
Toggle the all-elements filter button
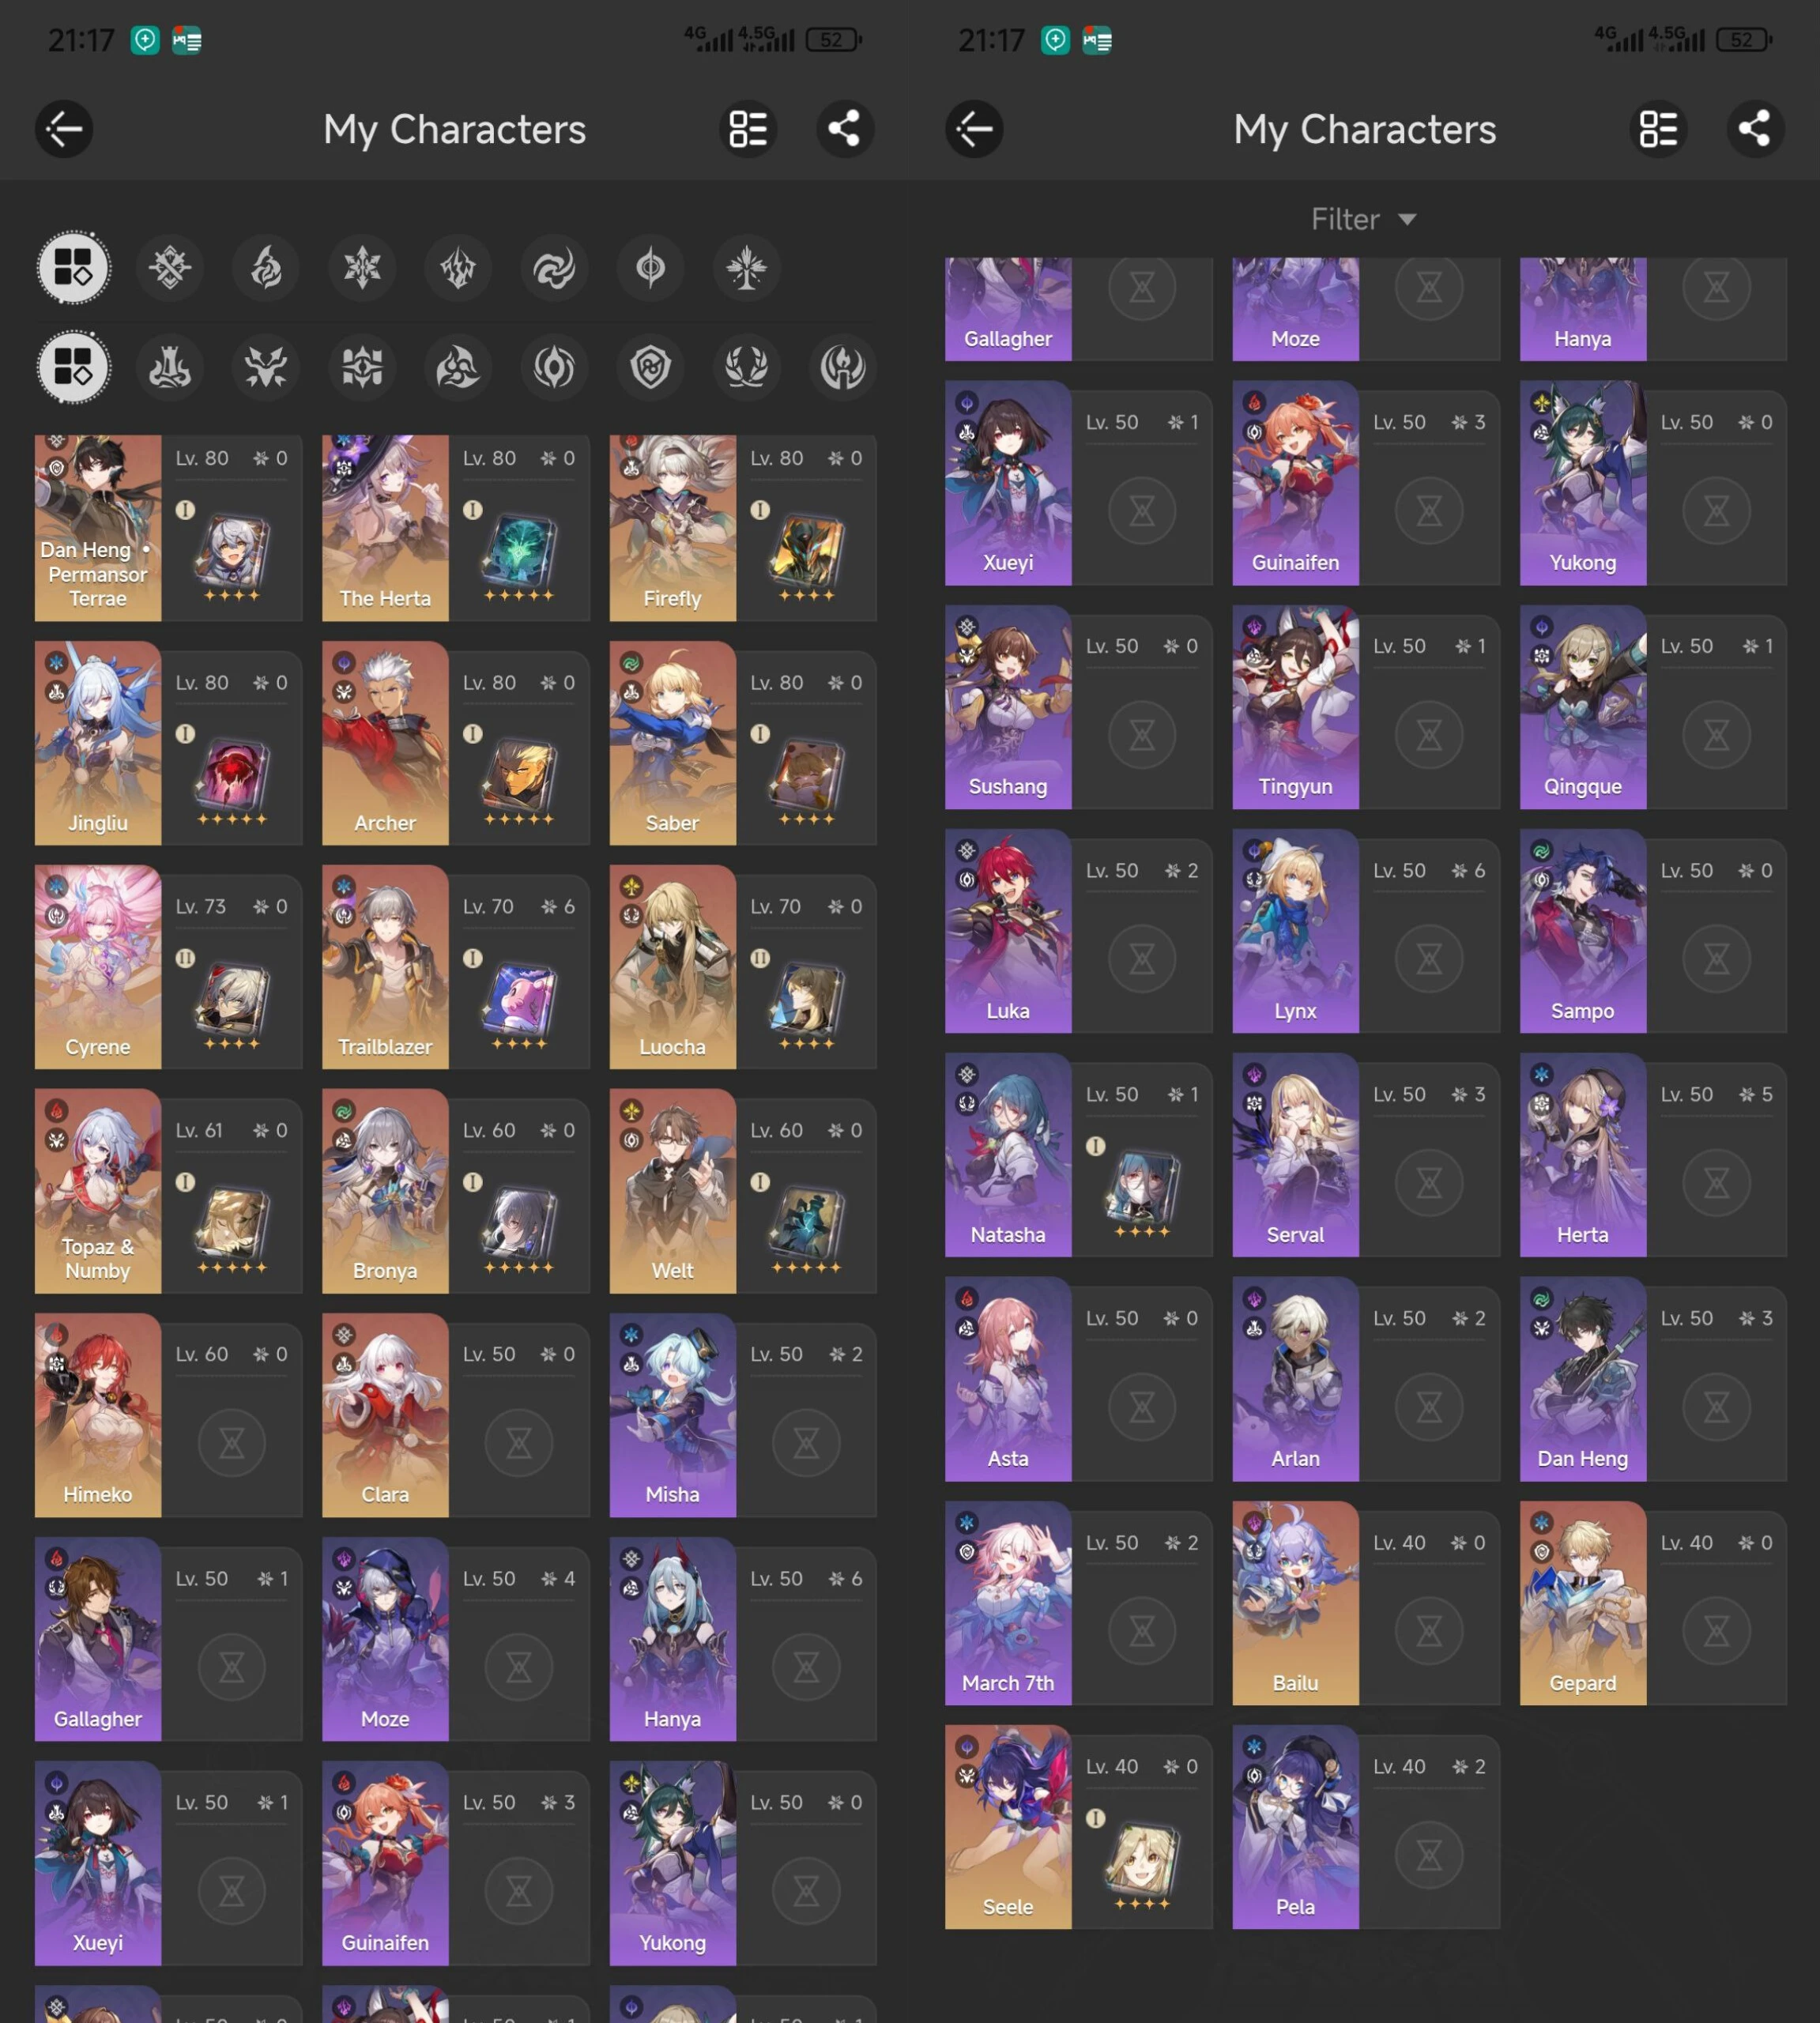(x=73, y=268)
